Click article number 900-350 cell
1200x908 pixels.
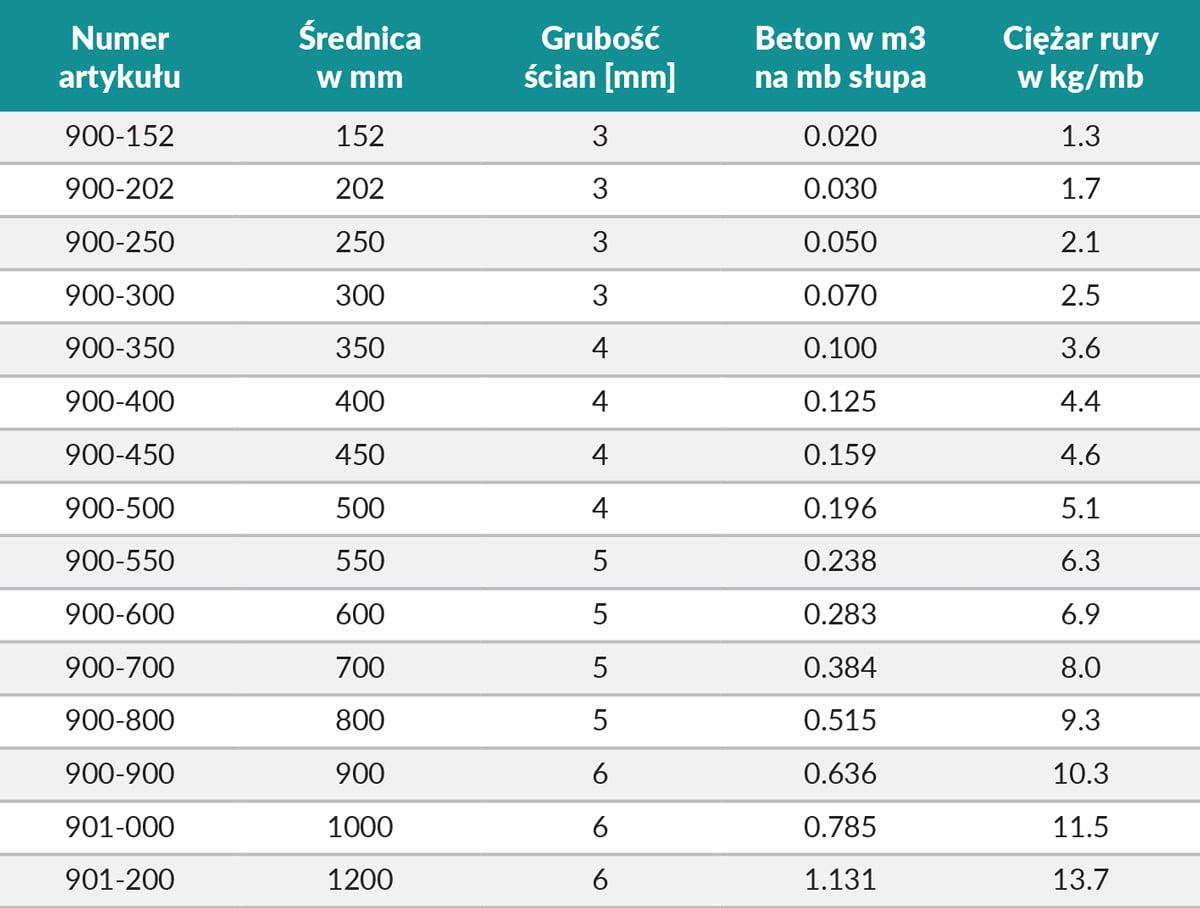pyautogui.click(x=120, y=348)
